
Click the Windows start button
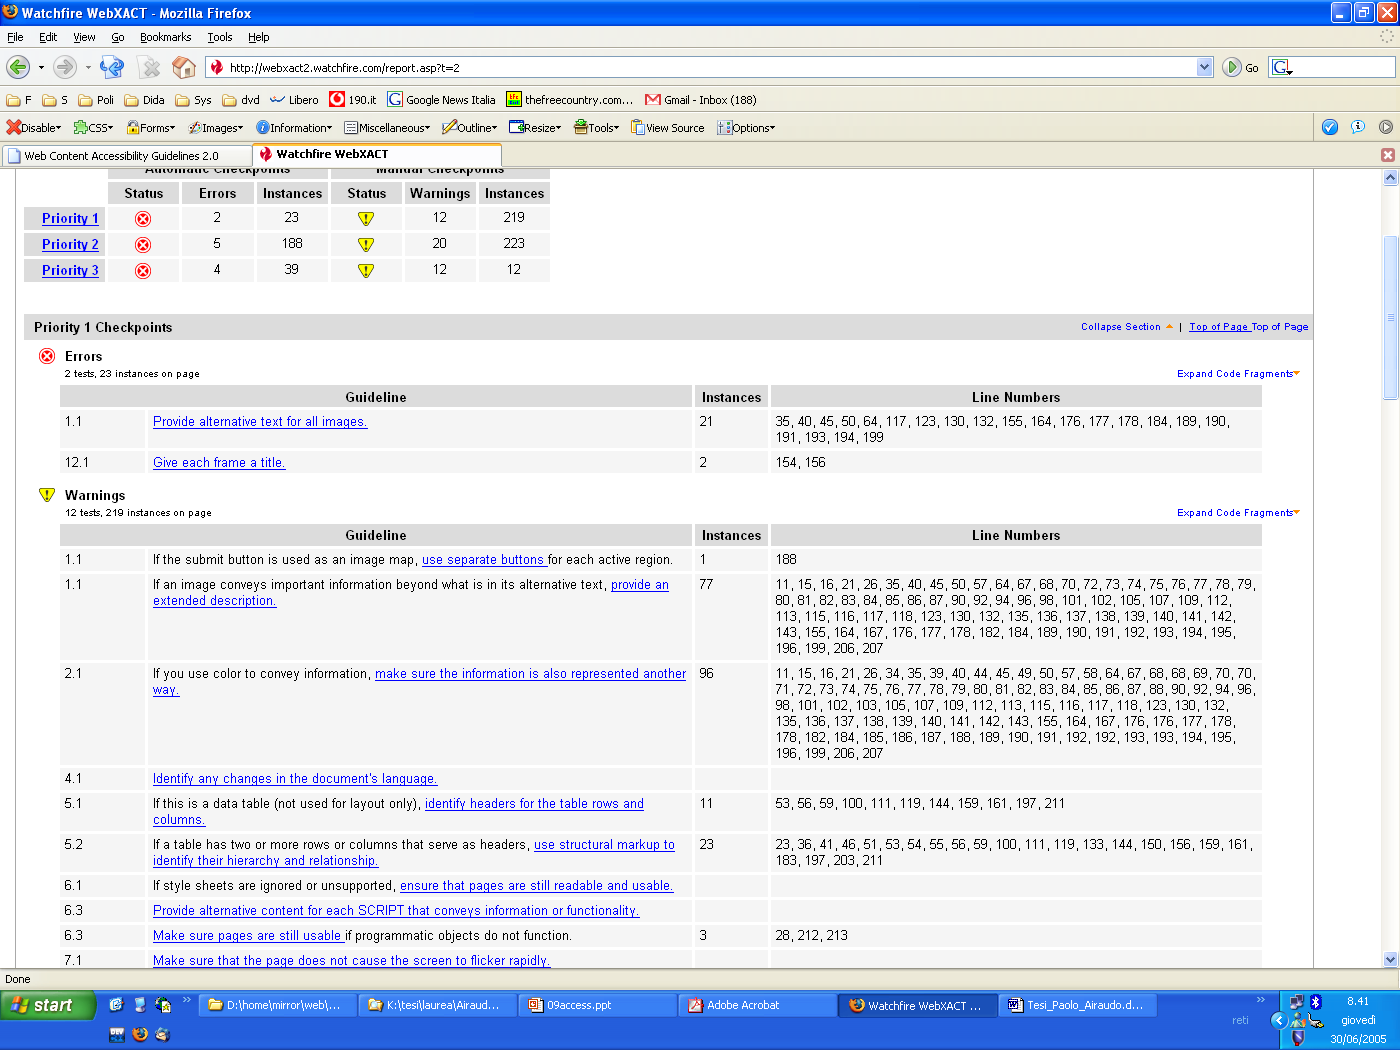(47, 1005)
